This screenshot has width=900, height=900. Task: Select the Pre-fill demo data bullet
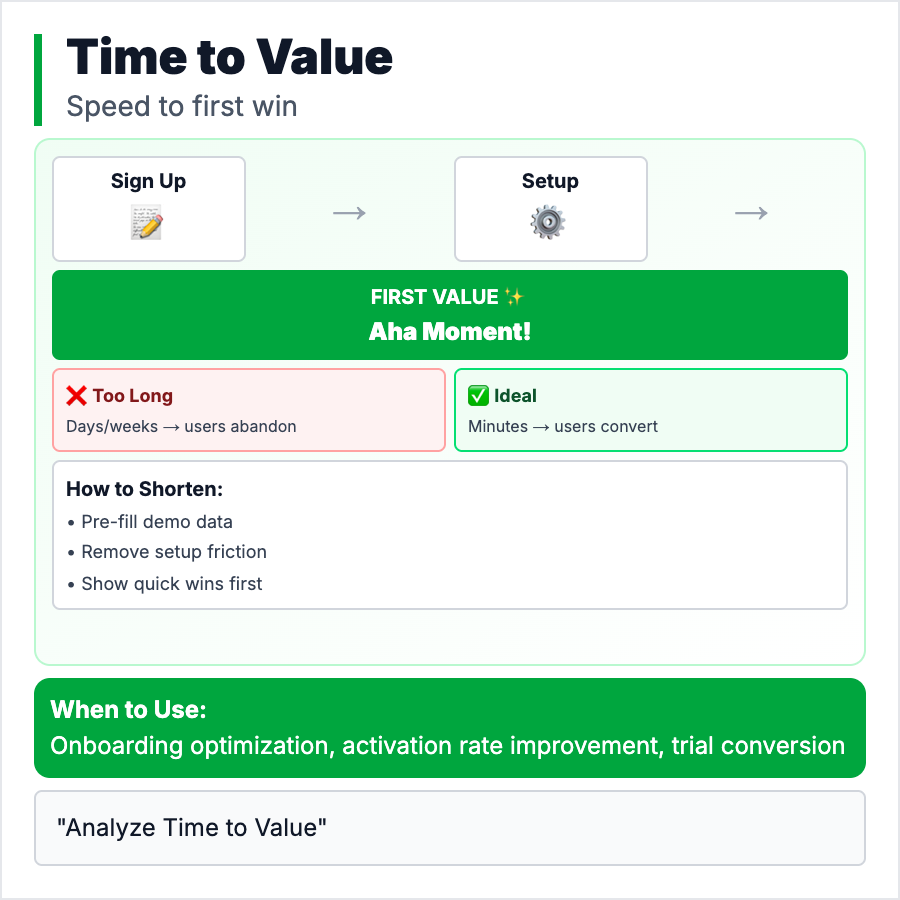click(x=156, y=522)
